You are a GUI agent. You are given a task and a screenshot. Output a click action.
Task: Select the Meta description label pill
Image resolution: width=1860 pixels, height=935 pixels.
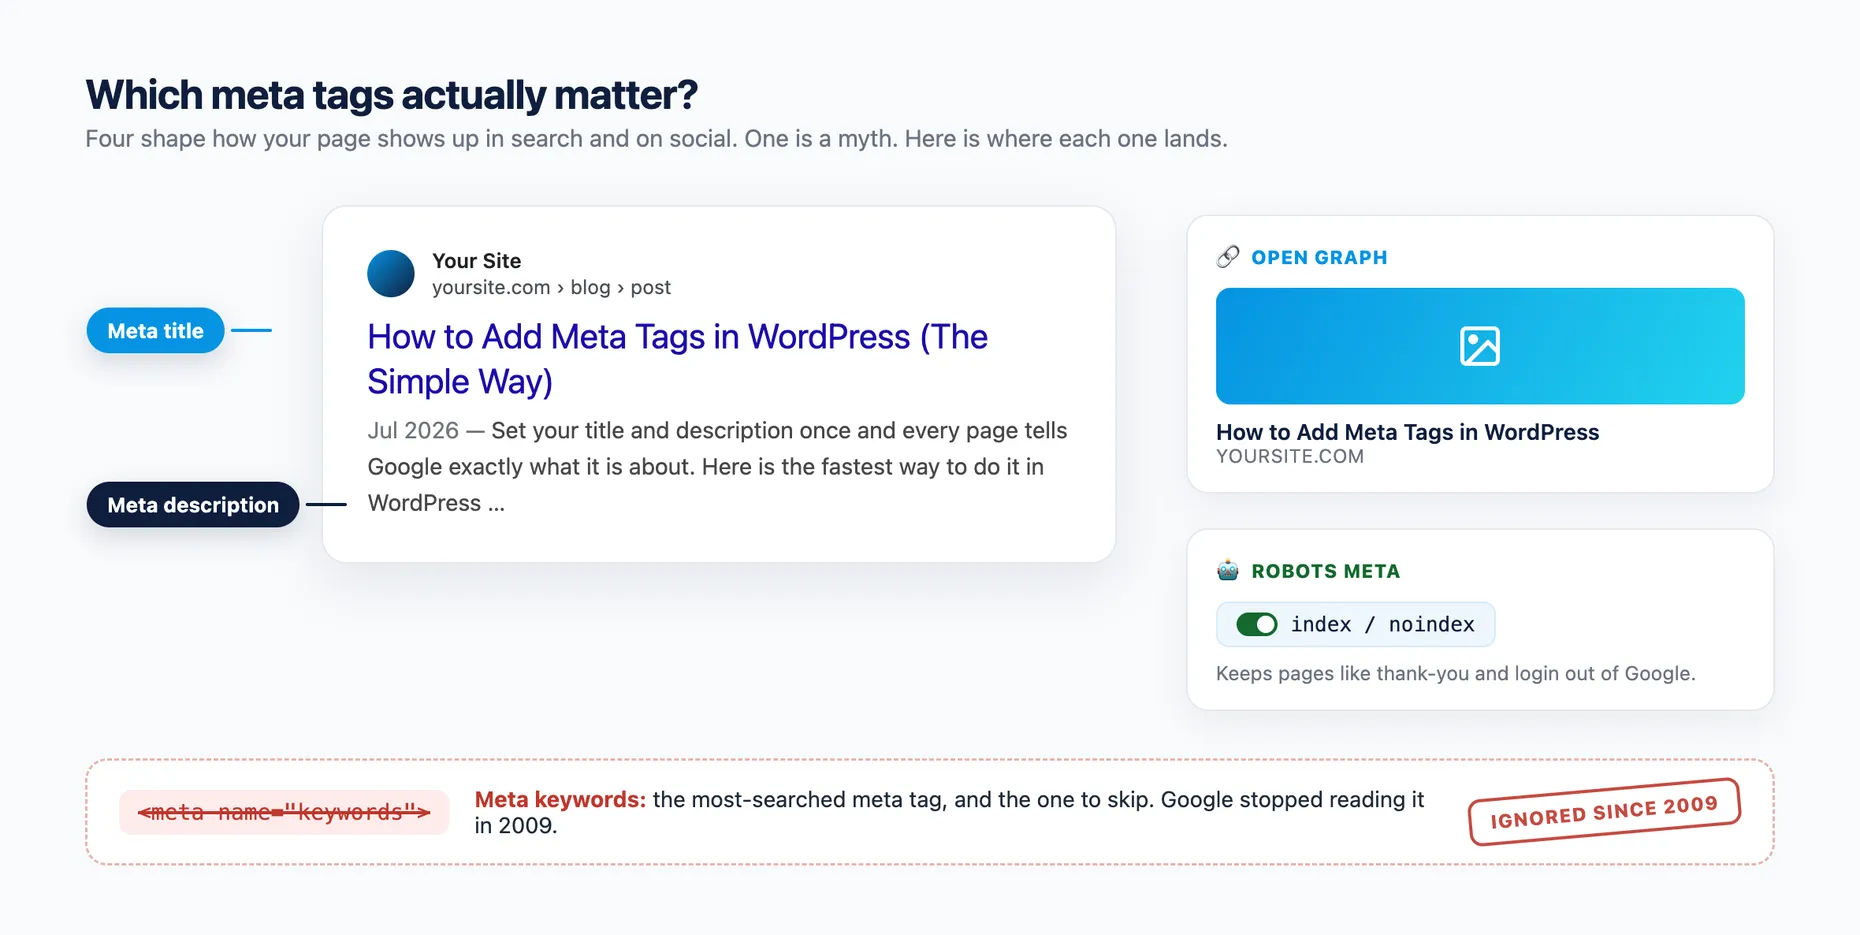(193, 505)
